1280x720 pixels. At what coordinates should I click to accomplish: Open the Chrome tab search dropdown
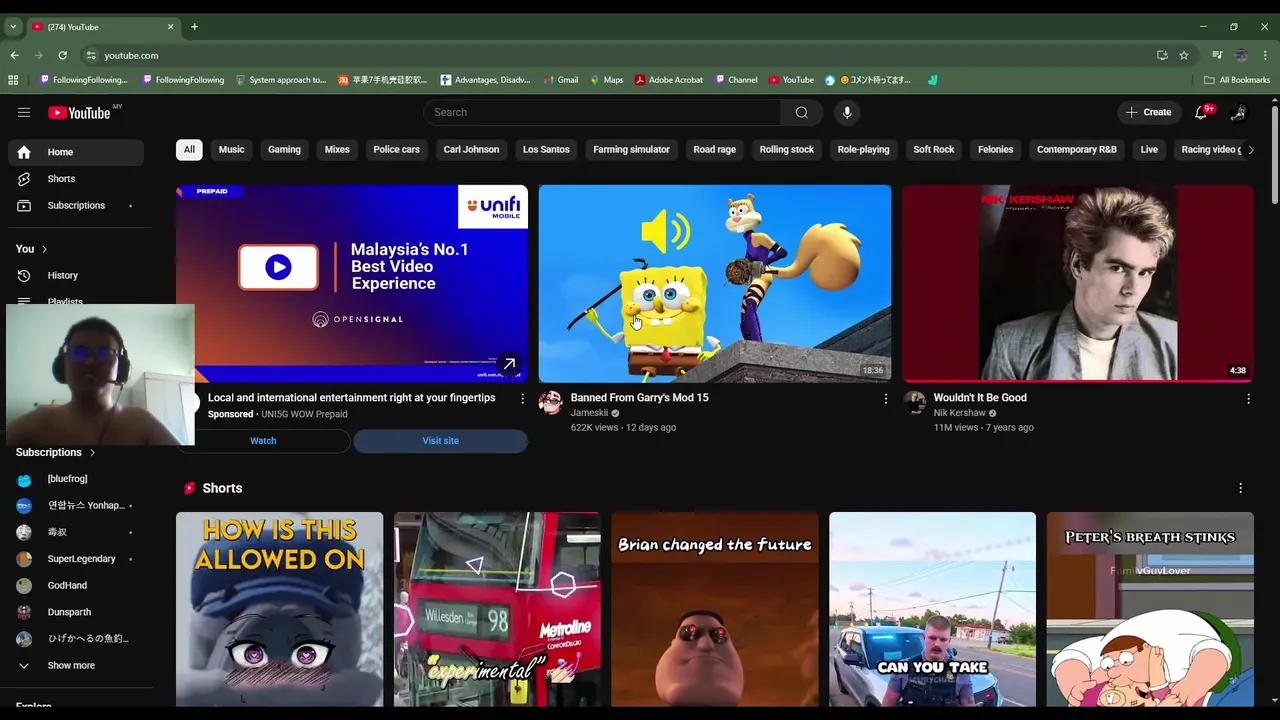pos(13,27)
